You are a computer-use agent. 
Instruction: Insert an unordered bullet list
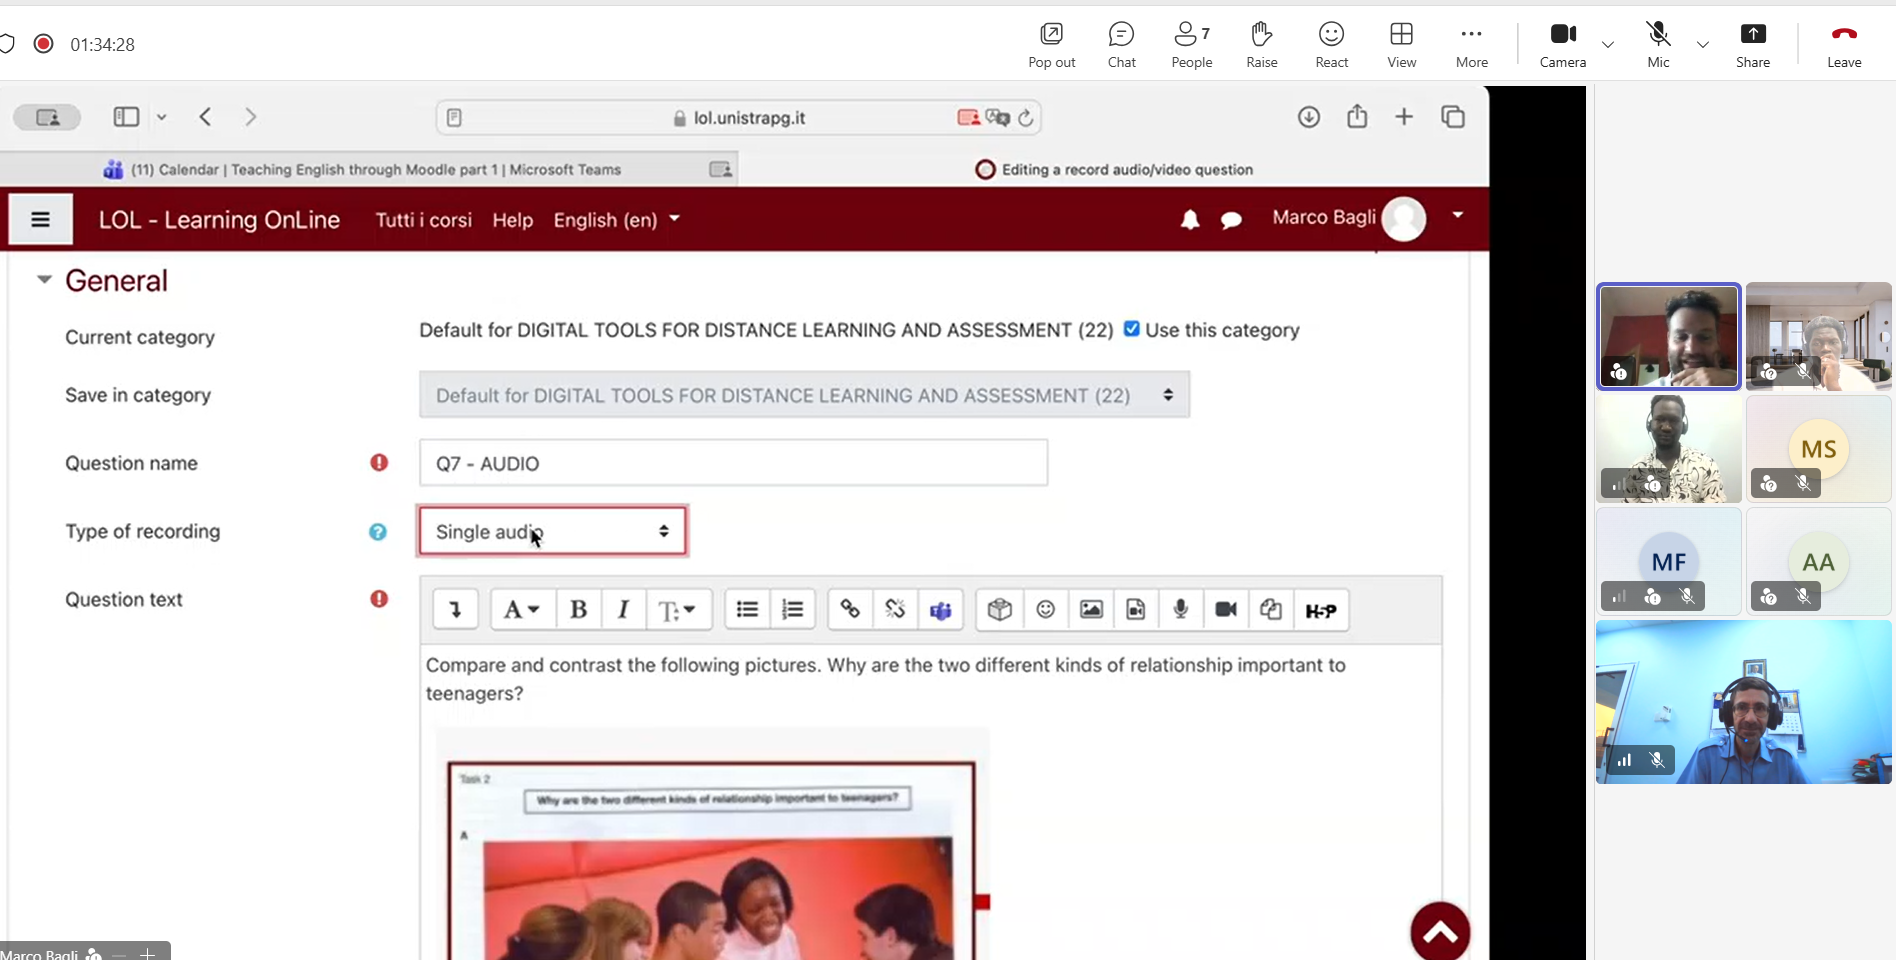click(747, 610)
